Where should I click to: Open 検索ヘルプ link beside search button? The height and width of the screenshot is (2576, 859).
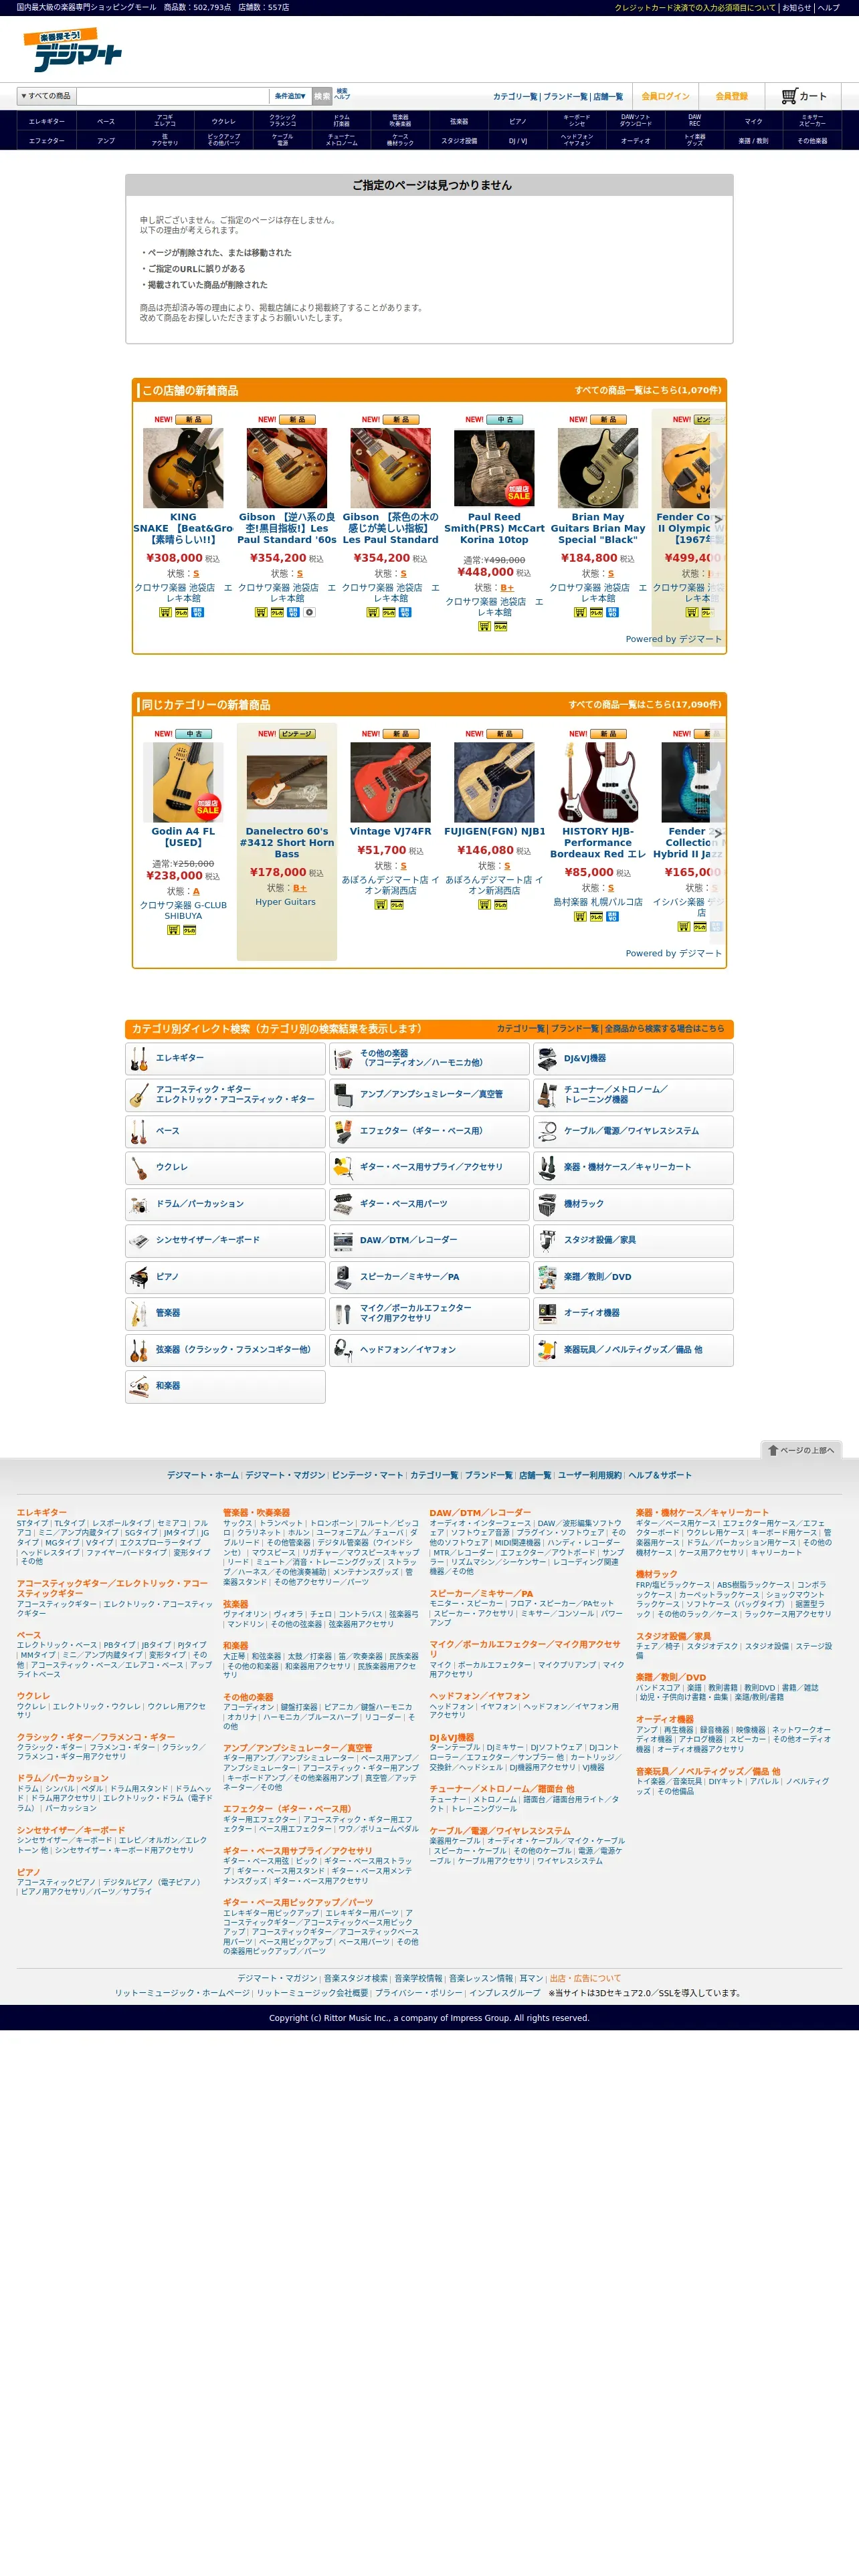342,94
